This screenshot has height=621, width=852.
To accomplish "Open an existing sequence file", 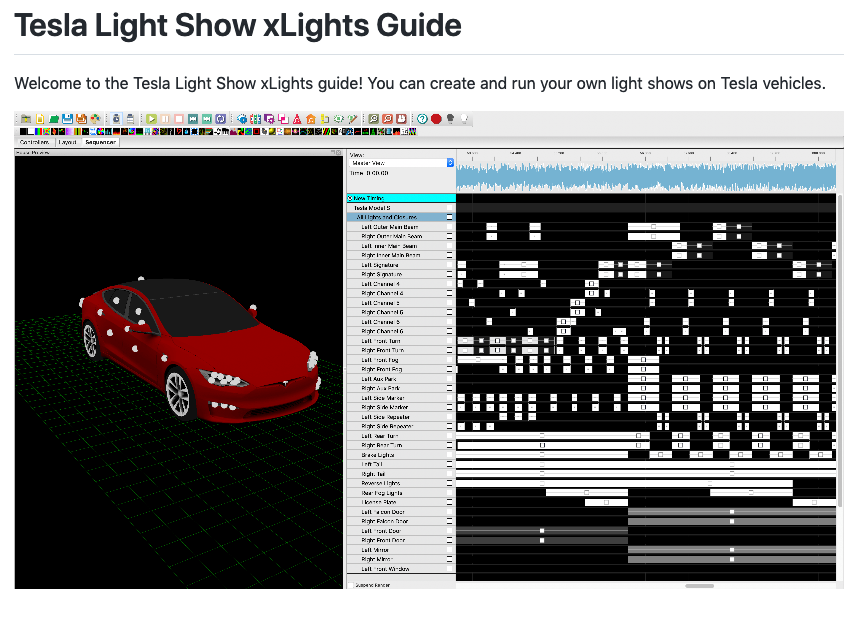I will click(54, 118).
